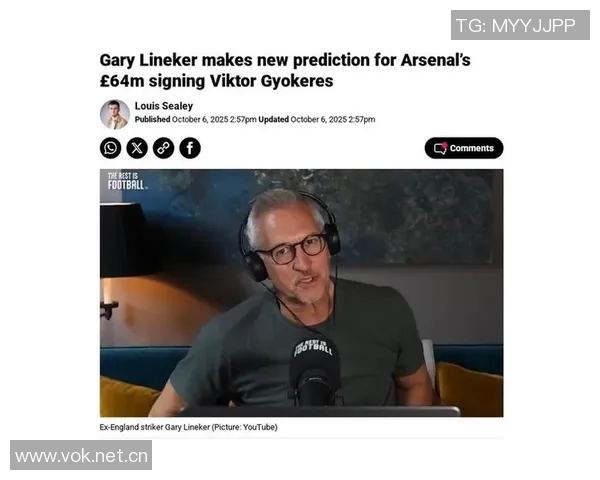Click the microphone's Rest Is Football label
Image resolution: width=600 pixels, height=480 pixels.
coord(313,348)
